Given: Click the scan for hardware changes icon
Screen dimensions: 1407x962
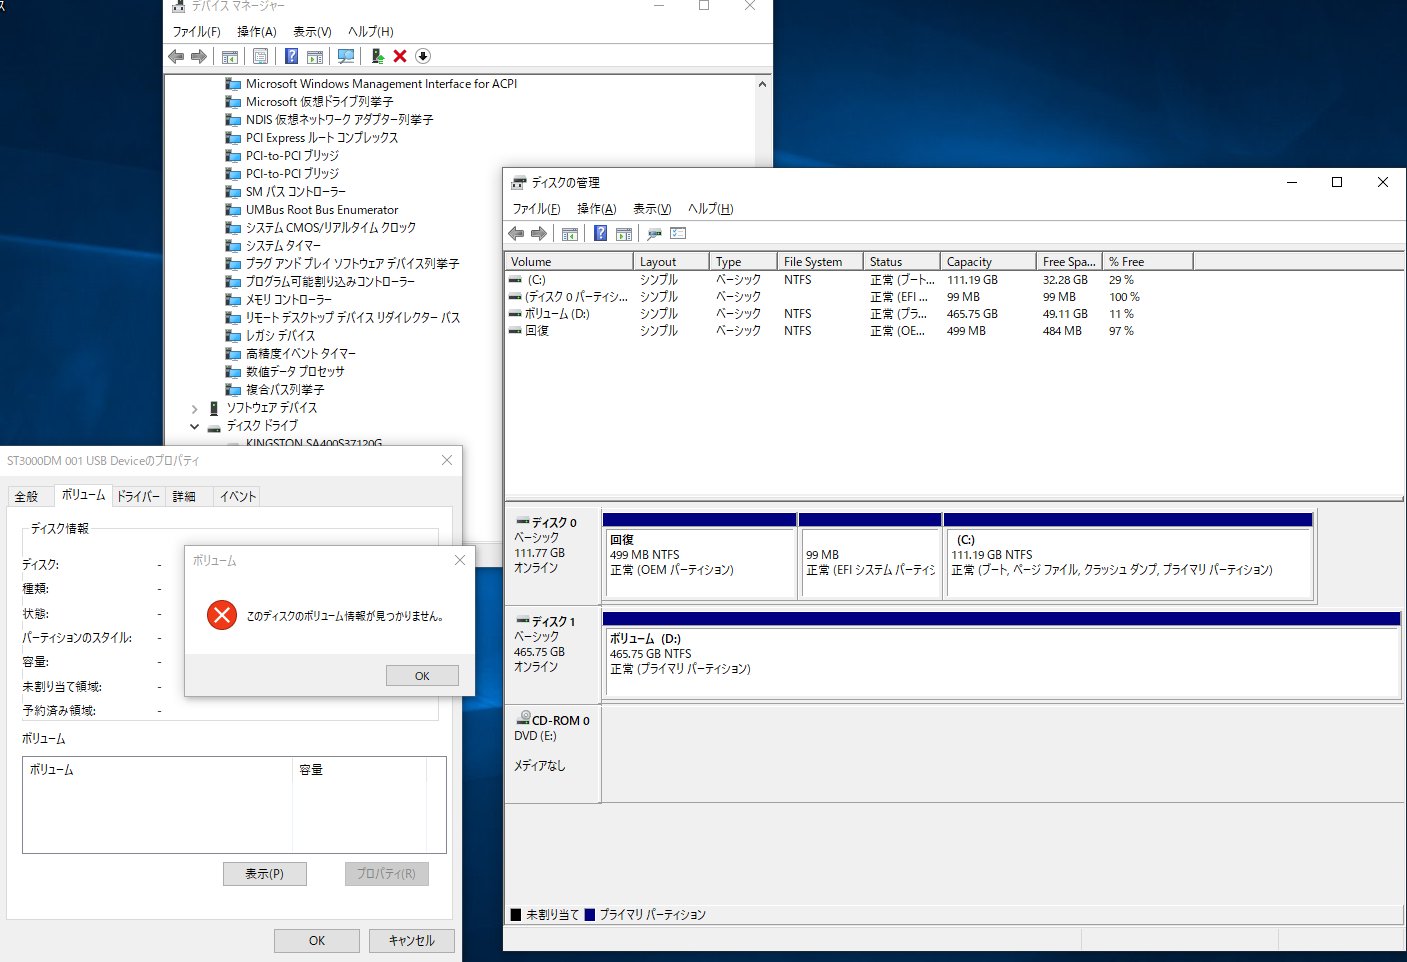Looking at the screenshot, I should coord(346,57).
